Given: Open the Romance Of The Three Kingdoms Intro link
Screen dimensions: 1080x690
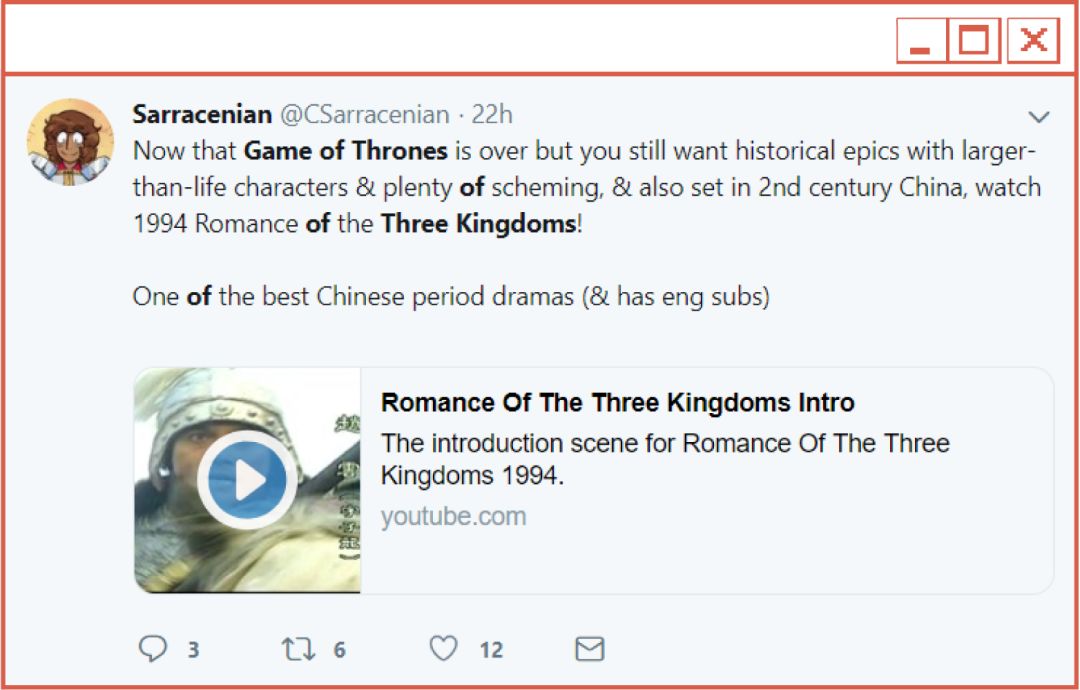Looking at the screenshot, I should (x=617, y=402).
